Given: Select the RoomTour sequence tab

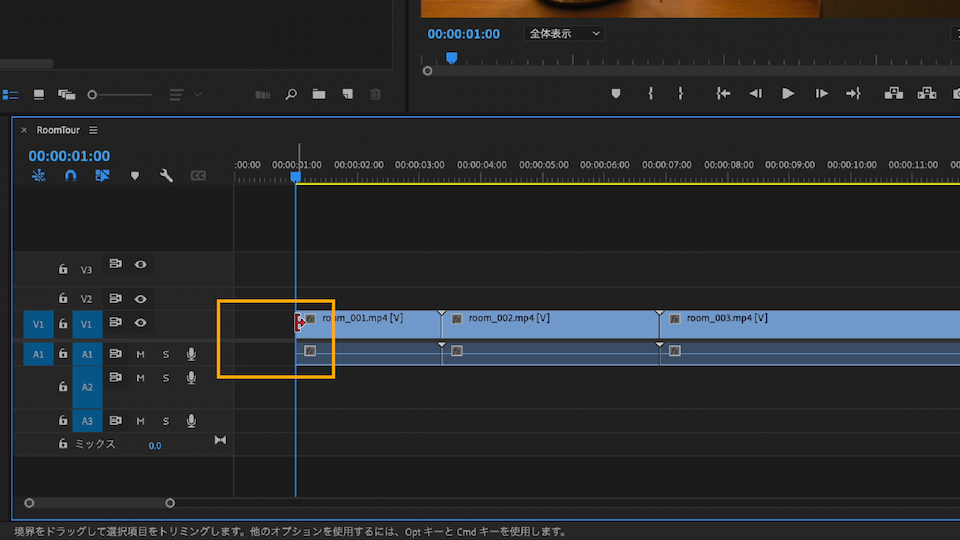Looking at the screenshot, I should (58, 130).
